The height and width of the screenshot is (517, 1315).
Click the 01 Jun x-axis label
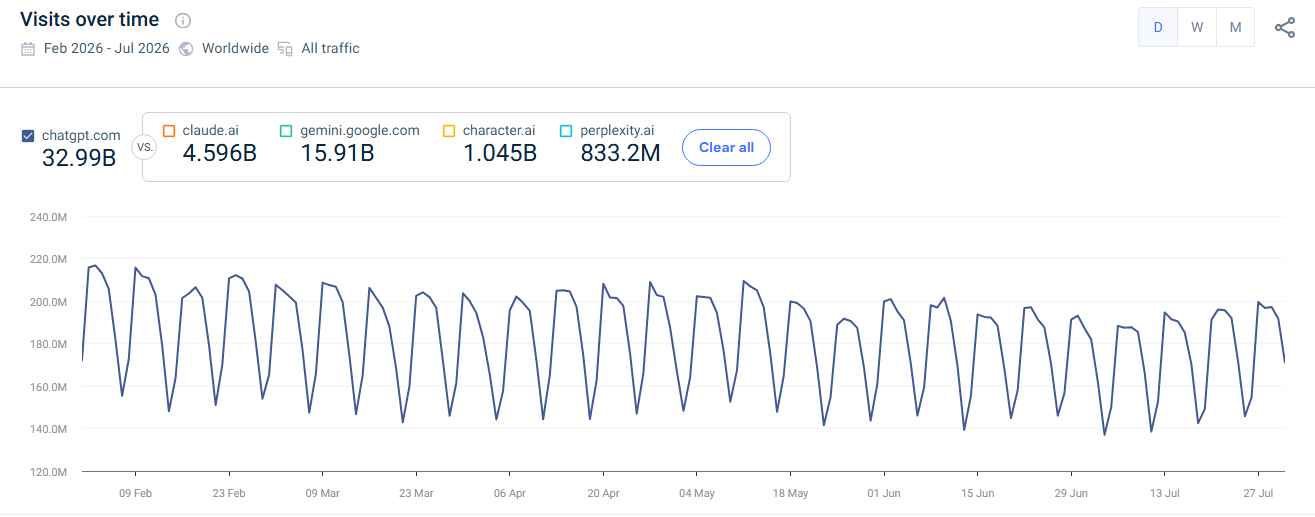pyautogui.click(x=884, y=493)
